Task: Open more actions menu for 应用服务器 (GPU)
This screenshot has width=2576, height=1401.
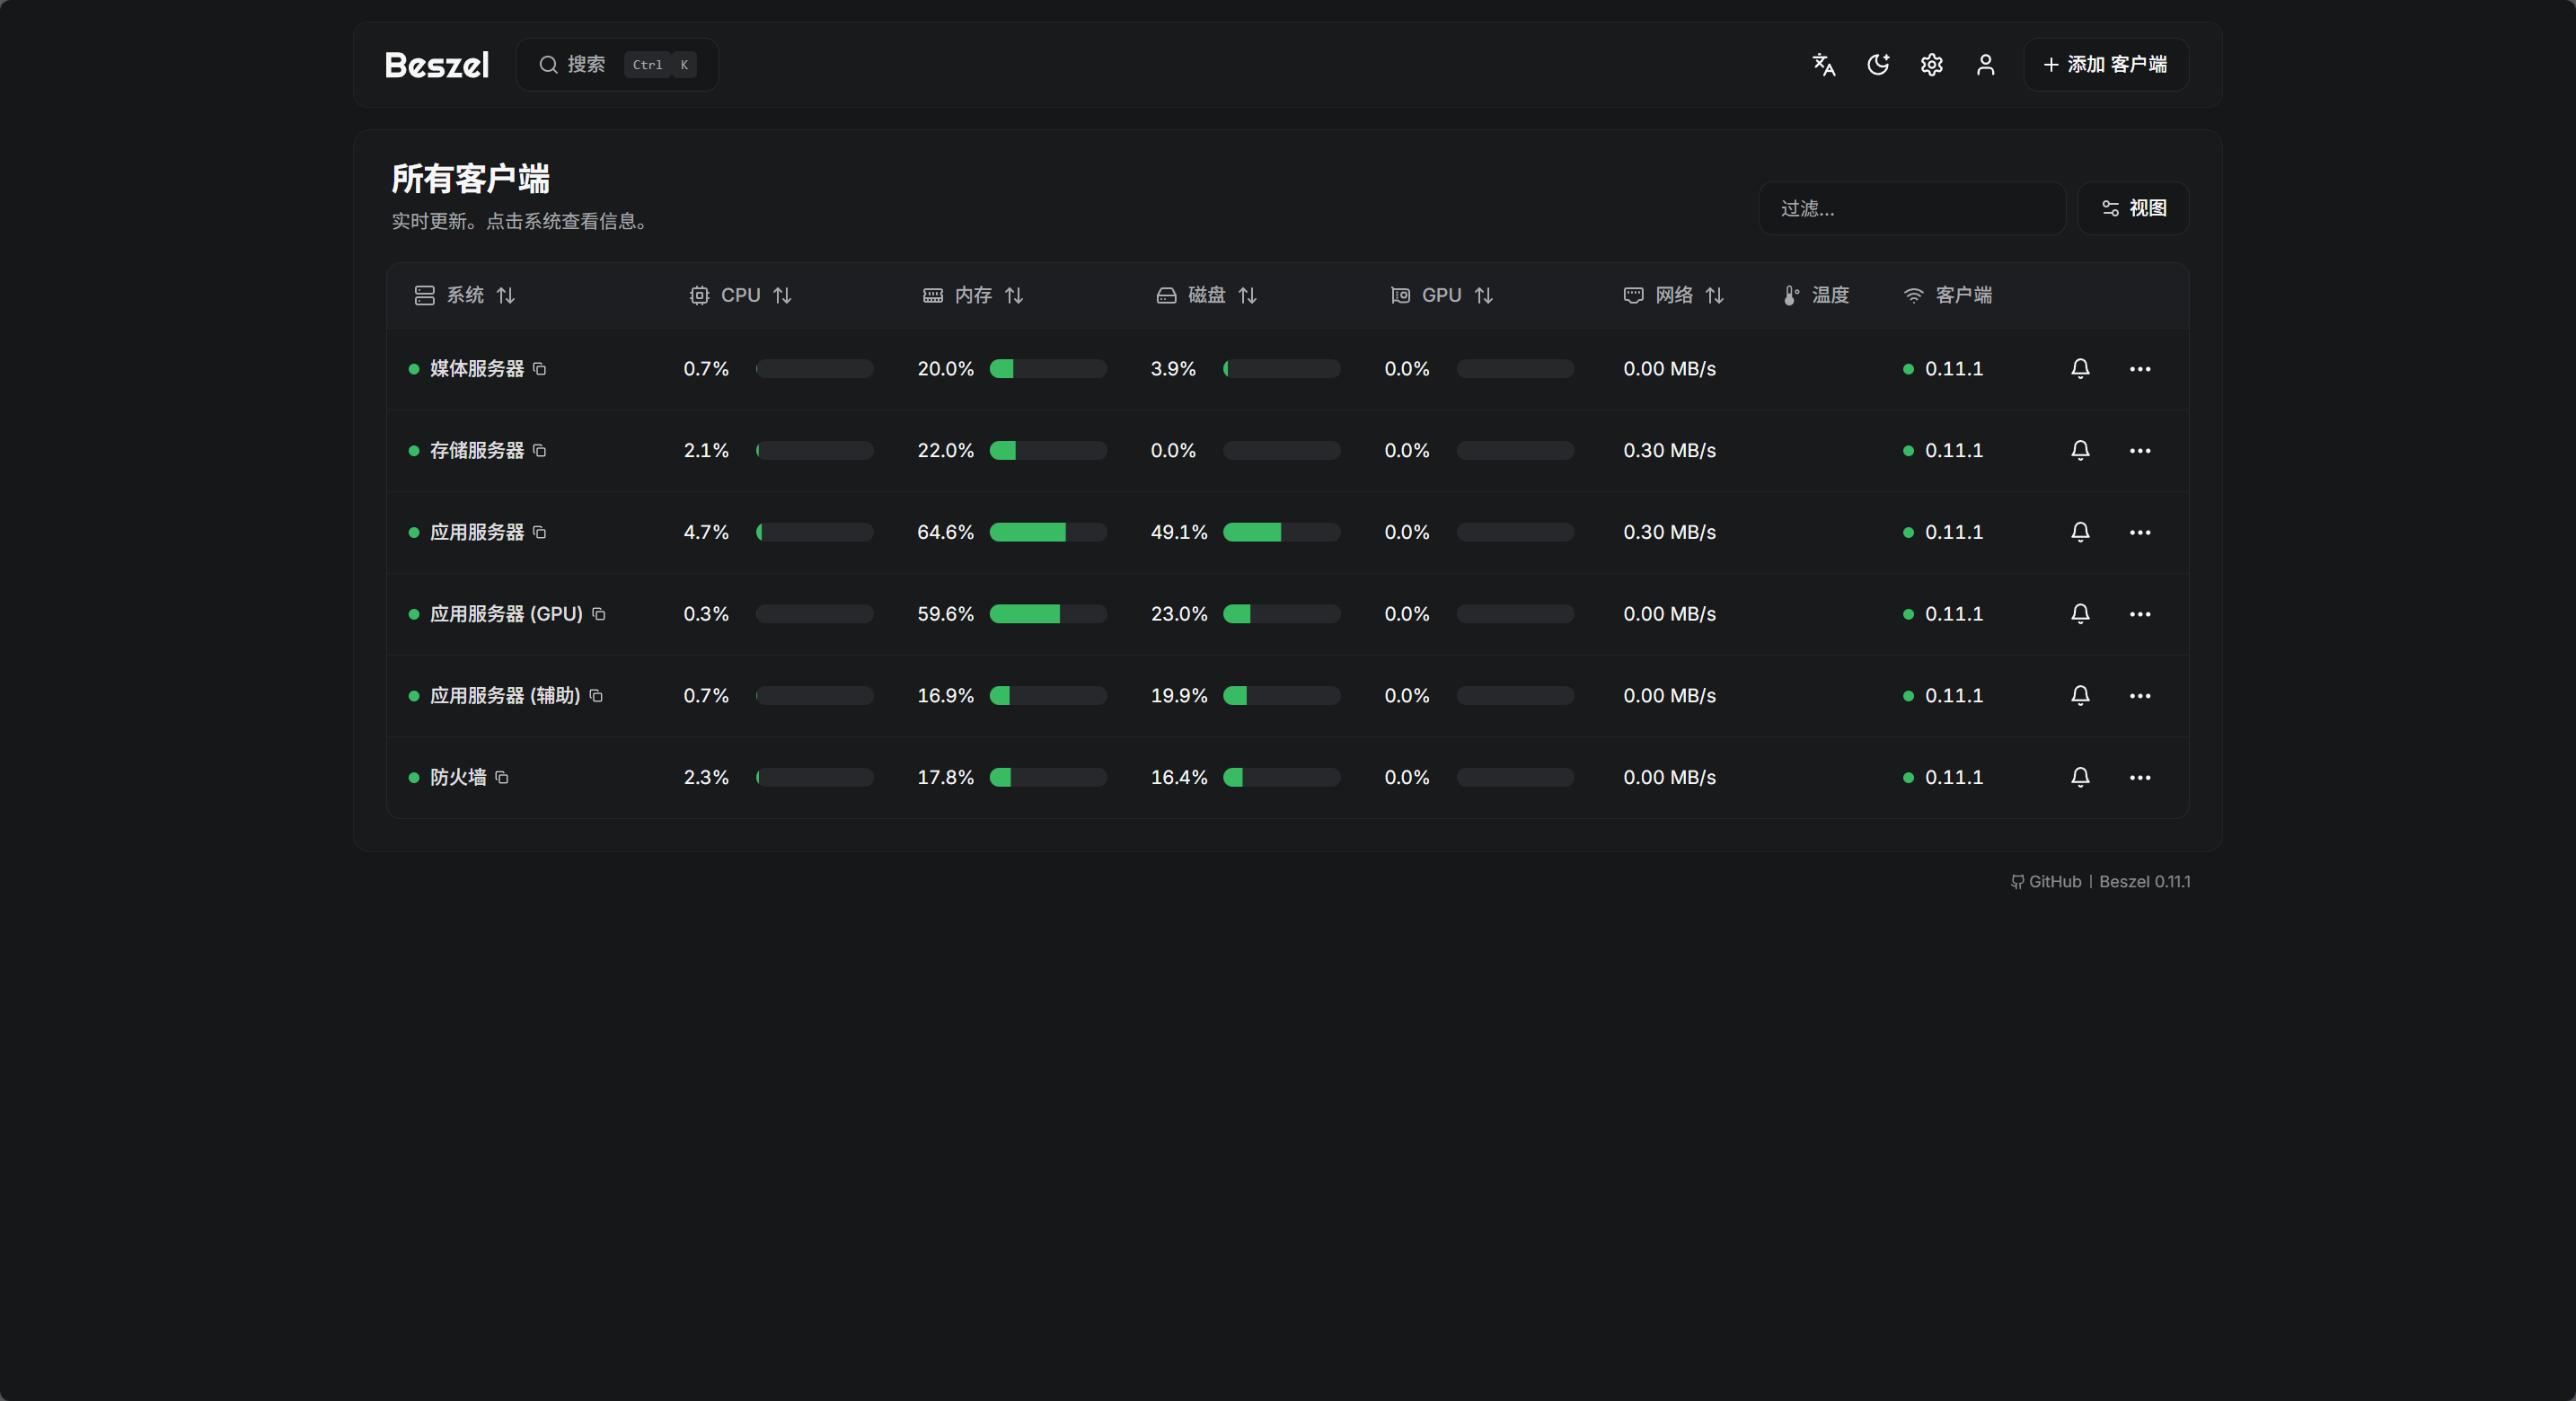Action: (2140, 614)
